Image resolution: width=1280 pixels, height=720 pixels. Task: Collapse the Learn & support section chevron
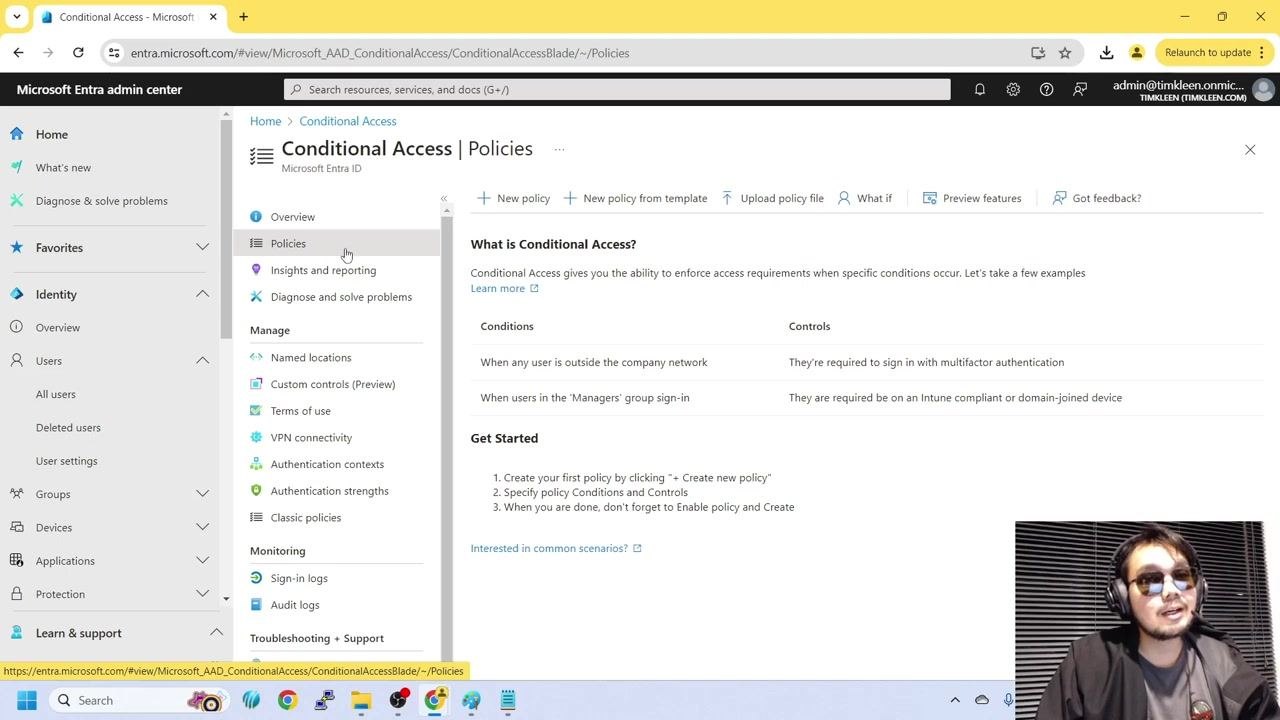pyautogui.click(x=216, y=633)
